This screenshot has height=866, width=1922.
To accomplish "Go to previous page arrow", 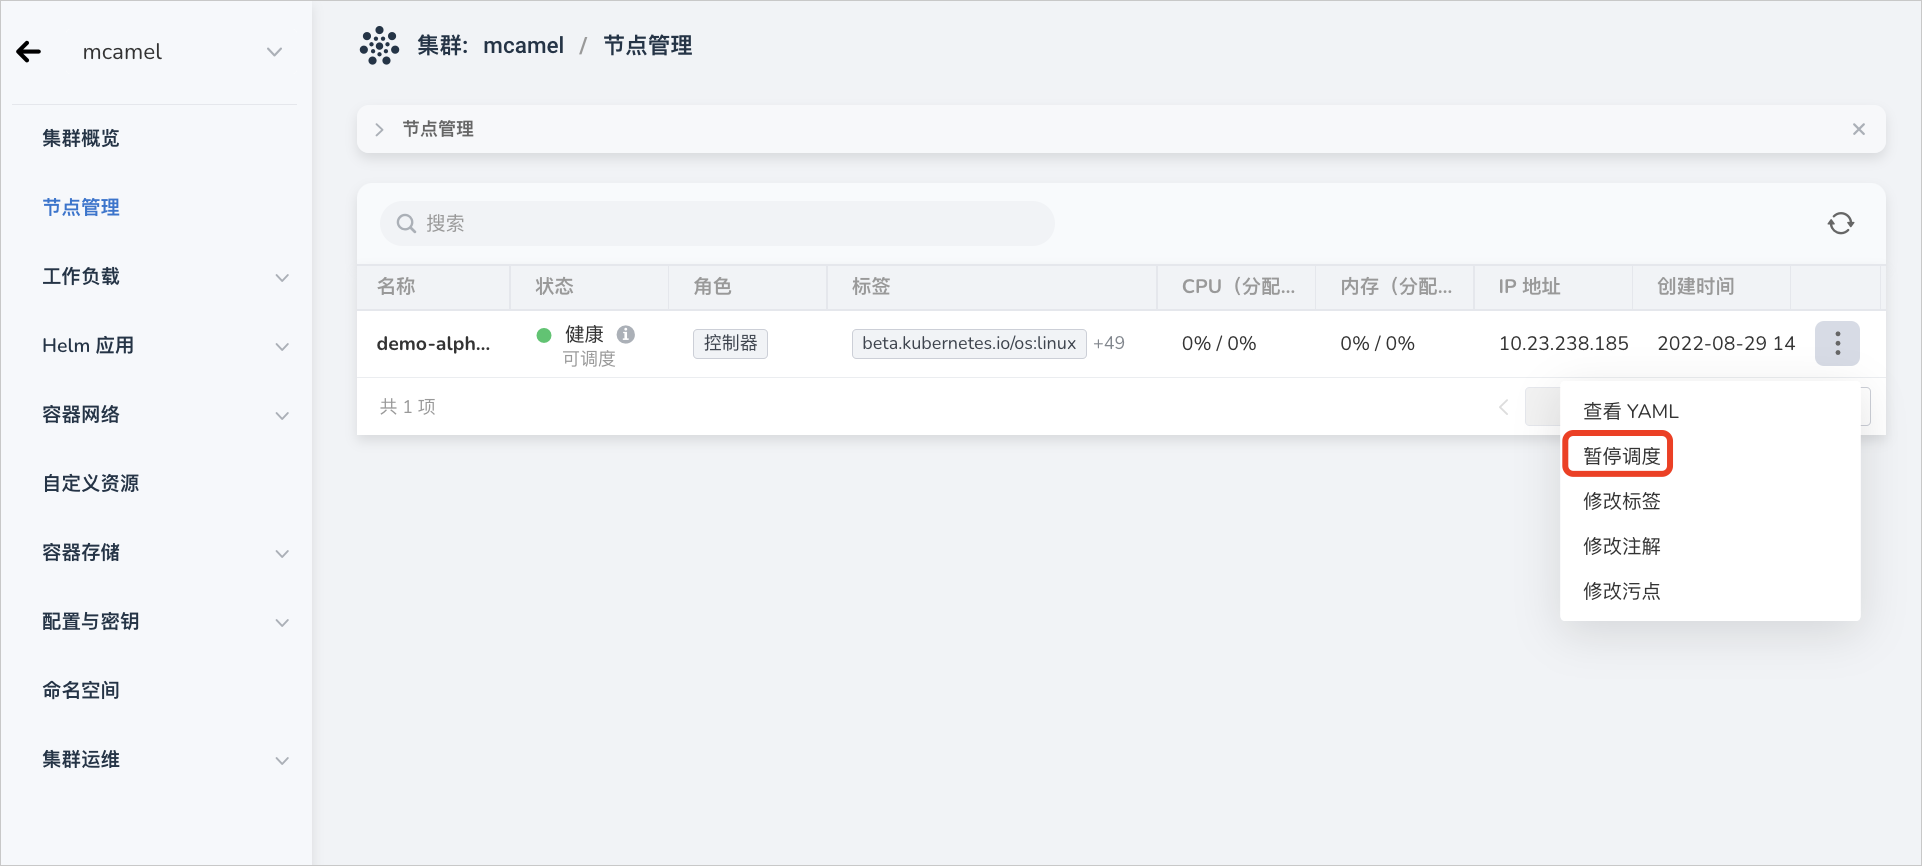I will click(1503, 407).
